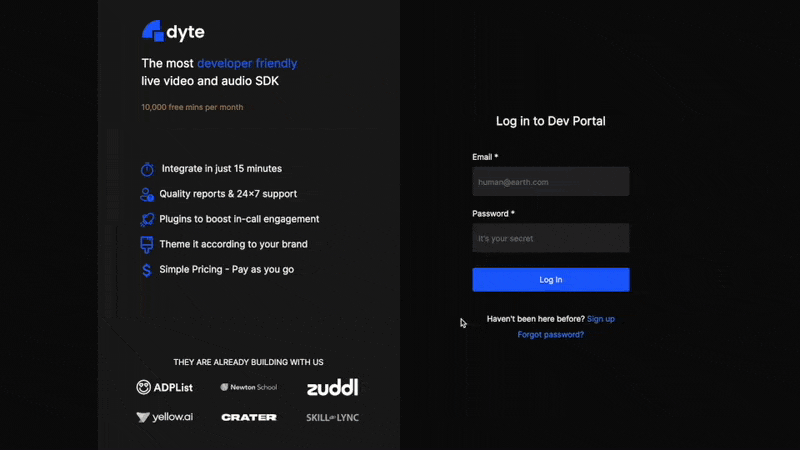
Task: Click the ADPList logo
Action: tap(165, 387)
